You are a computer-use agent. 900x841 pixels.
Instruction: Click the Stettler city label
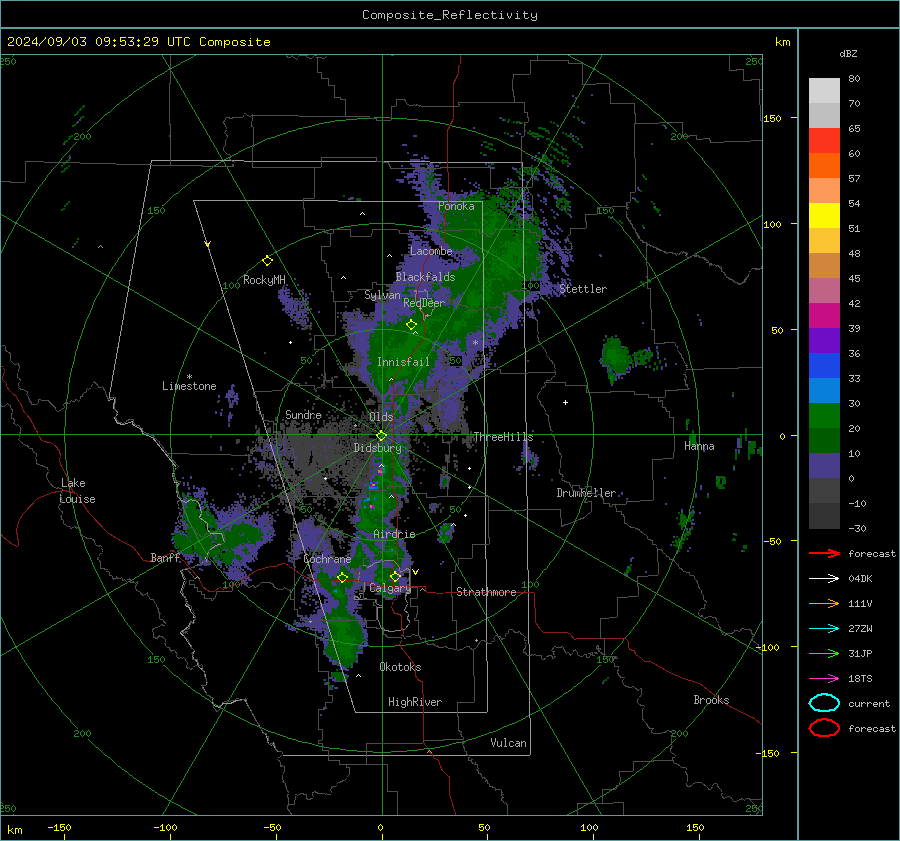point(583,289)
